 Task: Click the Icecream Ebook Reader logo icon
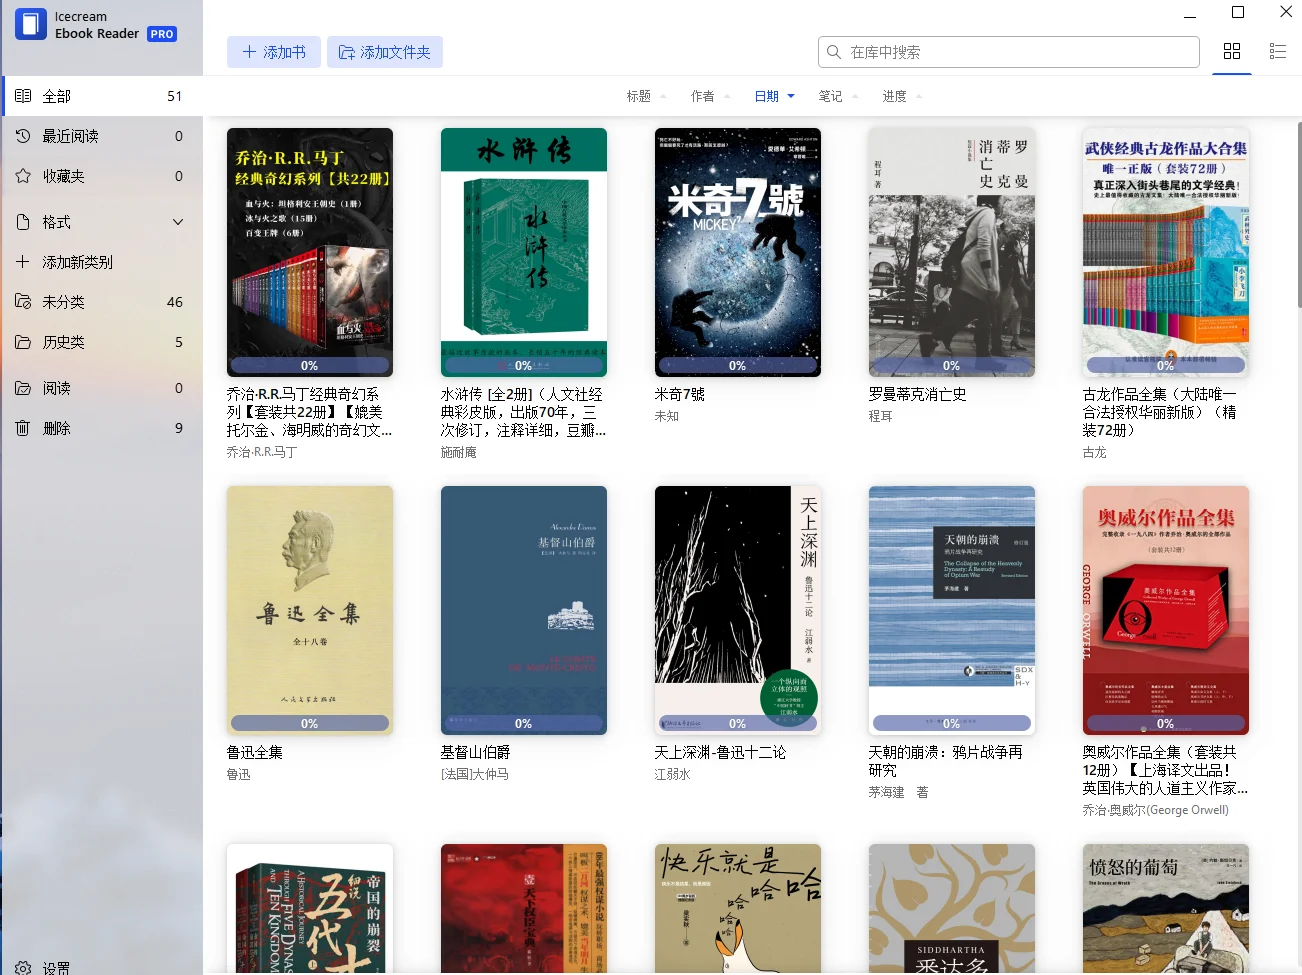(31, 24)
